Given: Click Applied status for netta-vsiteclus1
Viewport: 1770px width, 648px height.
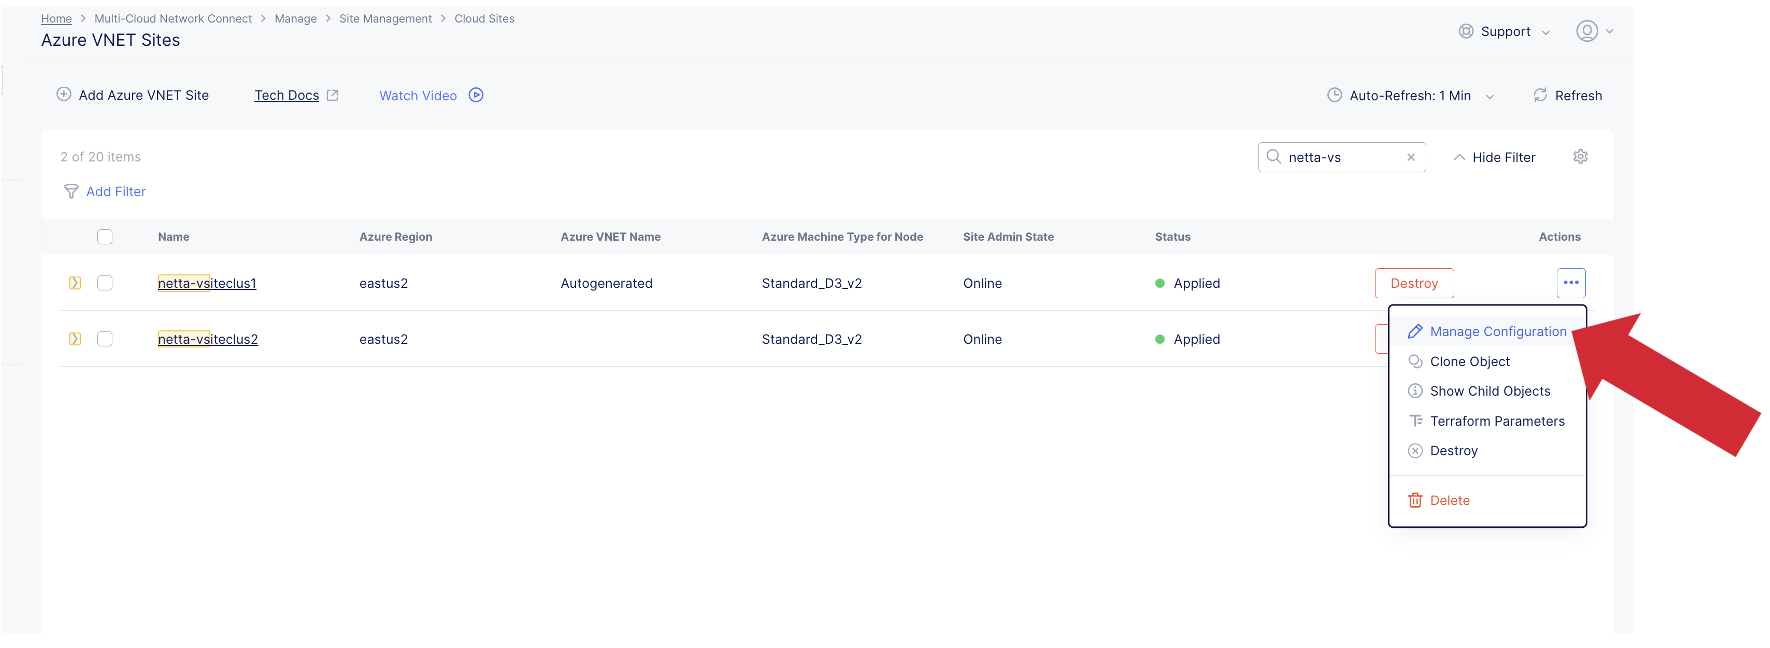Looking at the screenshot, I should (x=1188, y=283).
